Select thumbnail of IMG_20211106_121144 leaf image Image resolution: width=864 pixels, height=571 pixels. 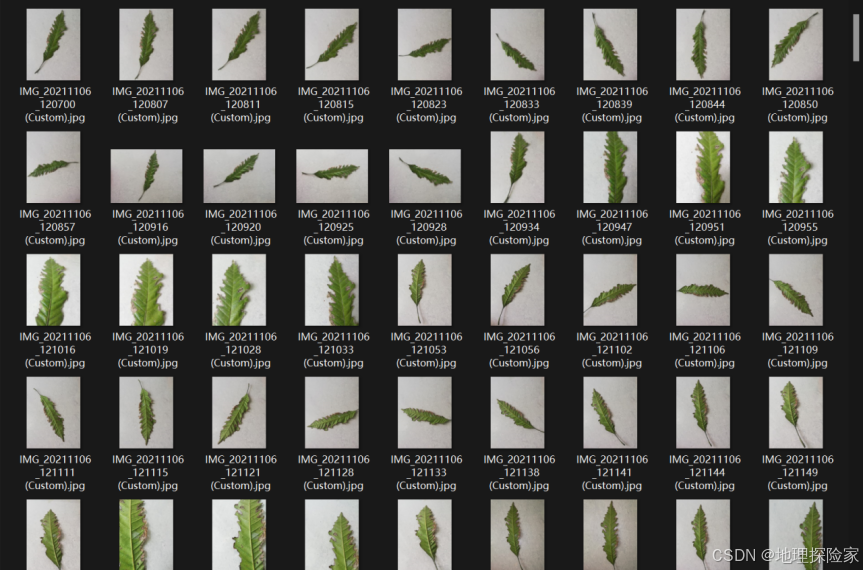click(x=703, y=413)
